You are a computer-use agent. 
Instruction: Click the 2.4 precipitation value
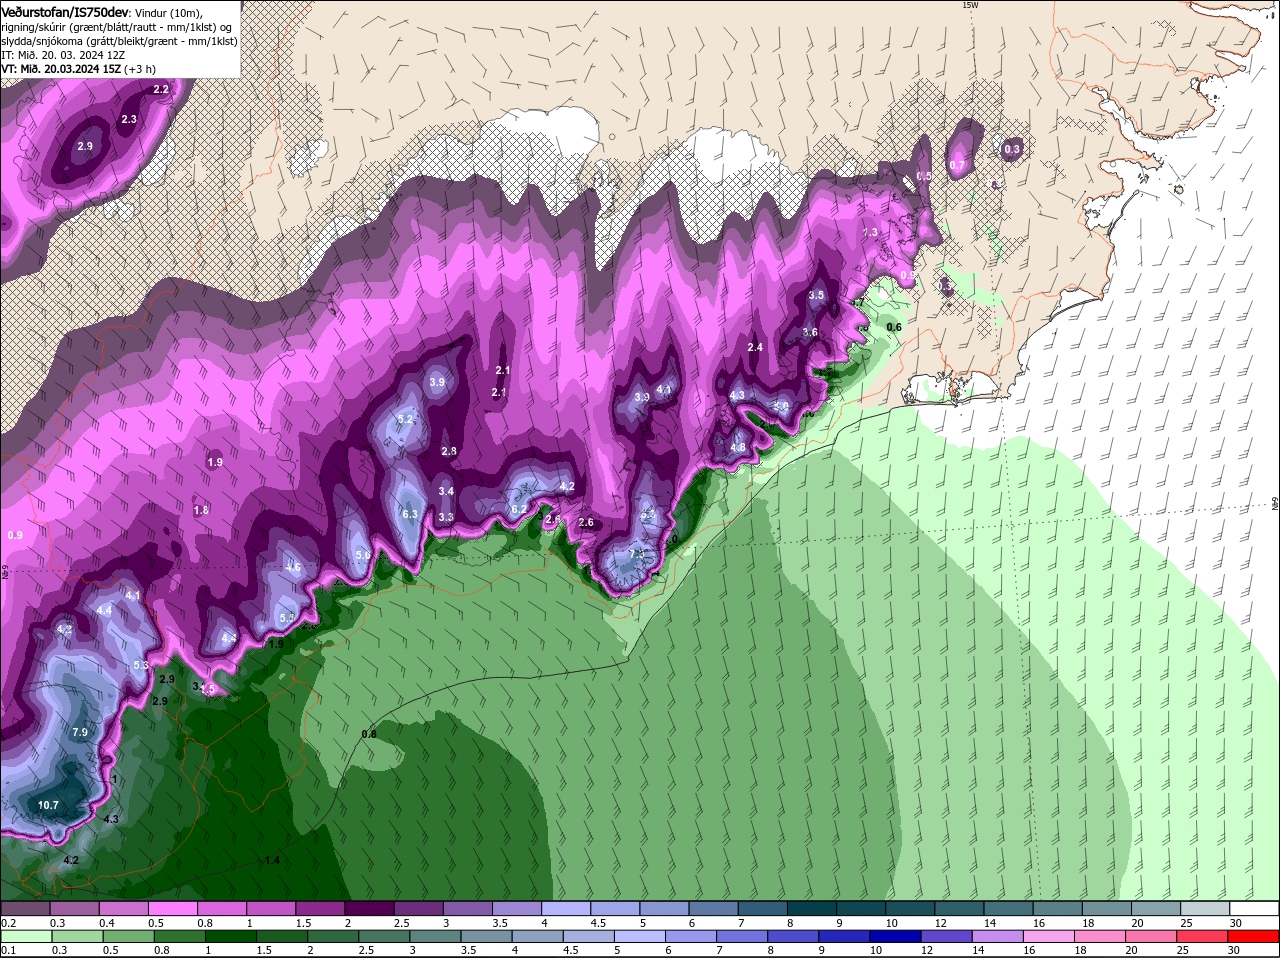point(756,347)
